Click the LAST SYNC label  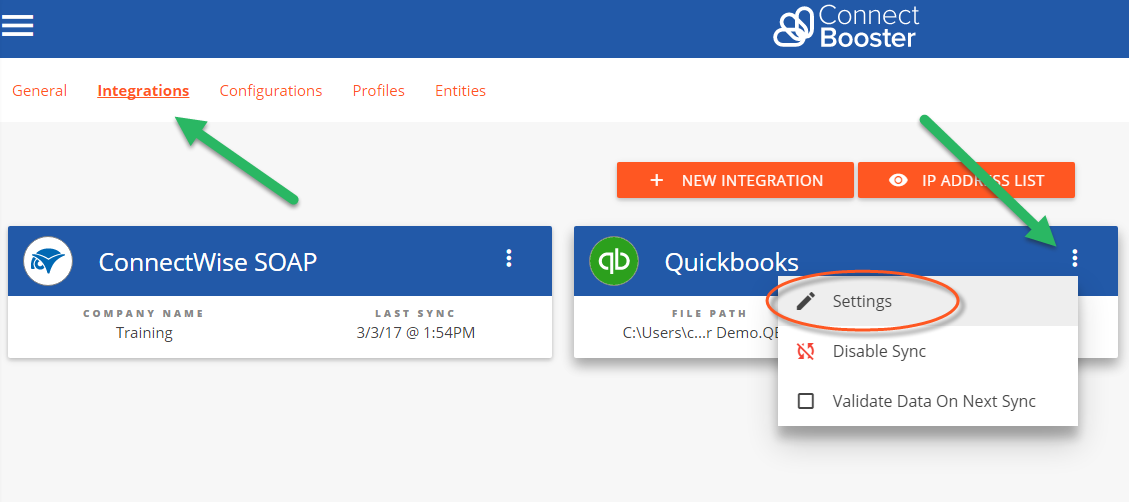tap(415, 314)
